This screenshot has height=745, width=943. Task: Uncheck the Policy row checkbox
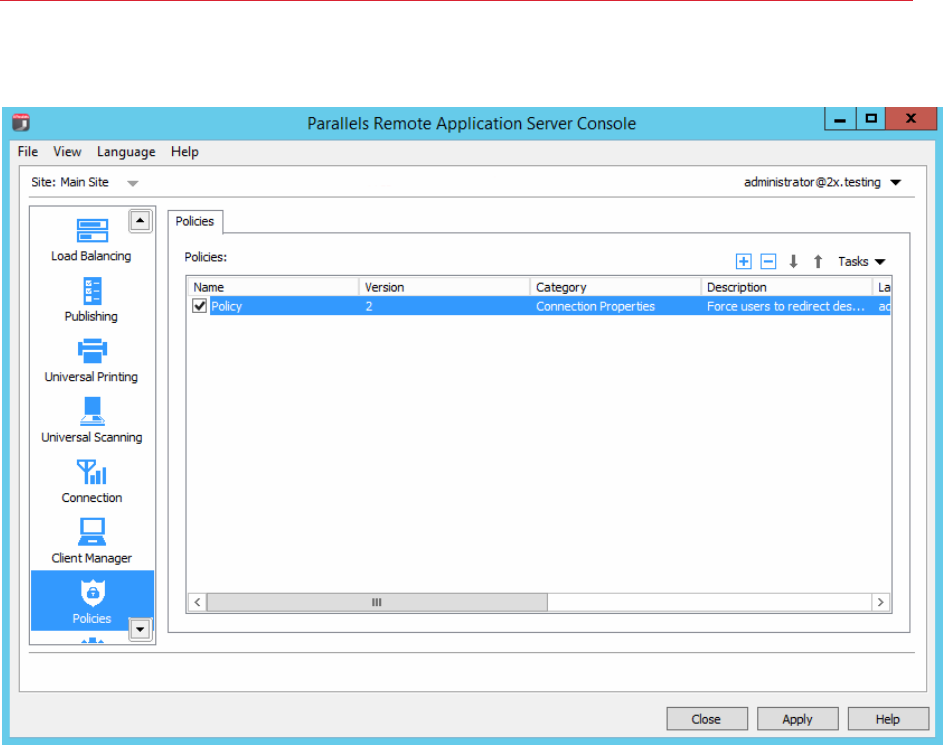pos(200,305)
